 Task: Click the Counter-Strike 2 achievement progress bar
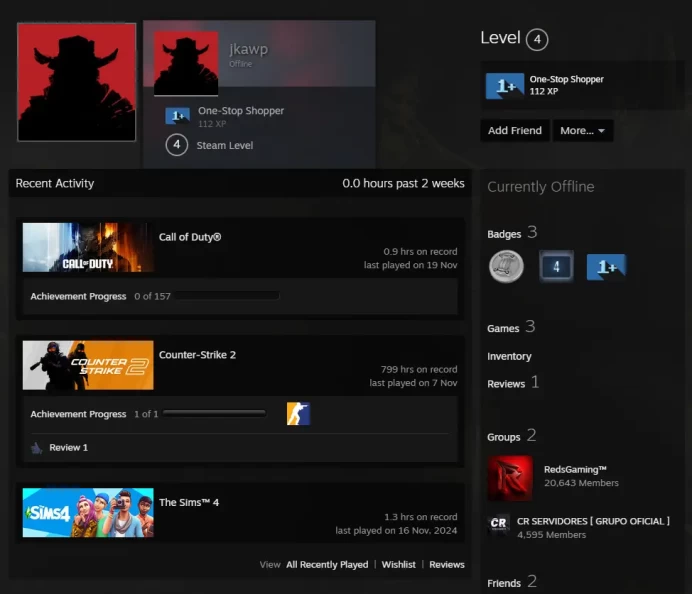[x=214, y=414]
